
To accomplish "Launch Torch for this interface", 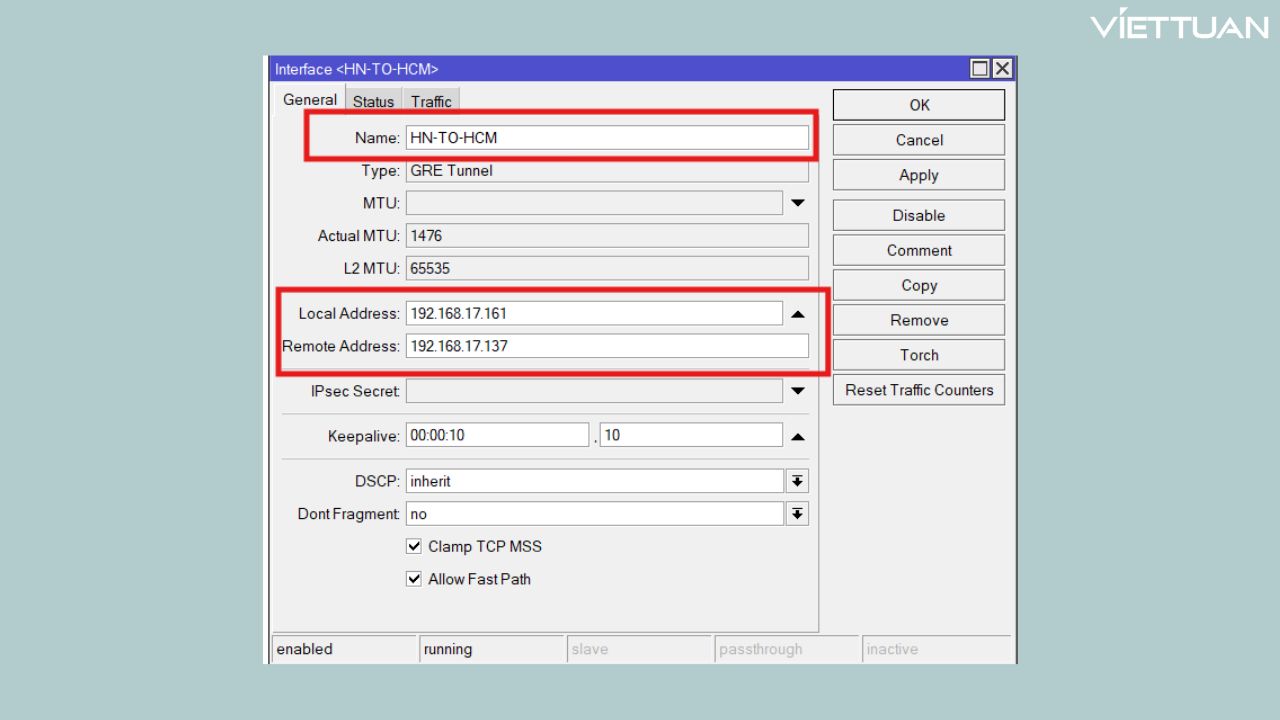I will click(x=917, y=354).
